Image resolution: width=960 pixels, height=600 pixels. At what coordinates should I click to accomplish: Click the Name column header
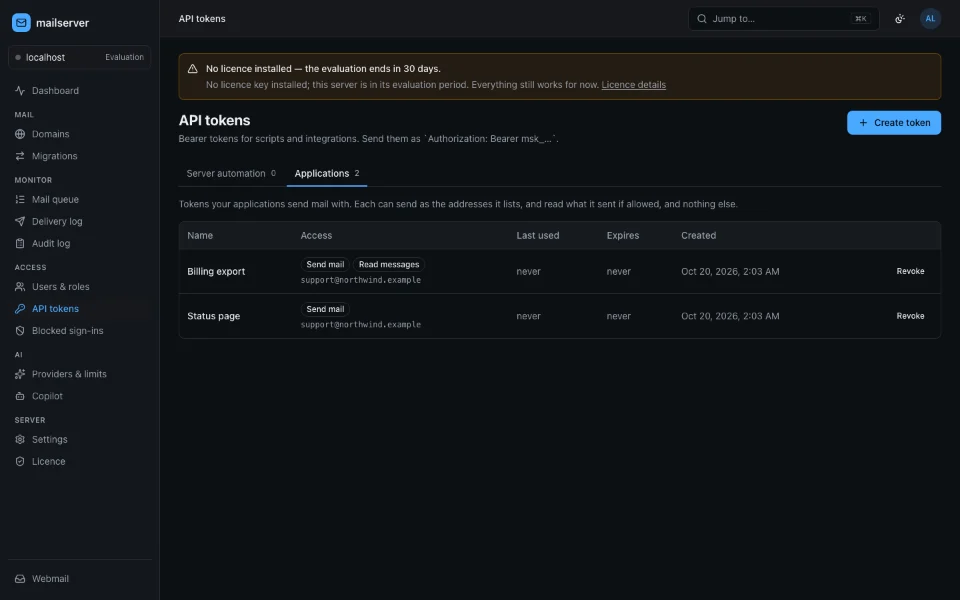[x=200, y=236]
